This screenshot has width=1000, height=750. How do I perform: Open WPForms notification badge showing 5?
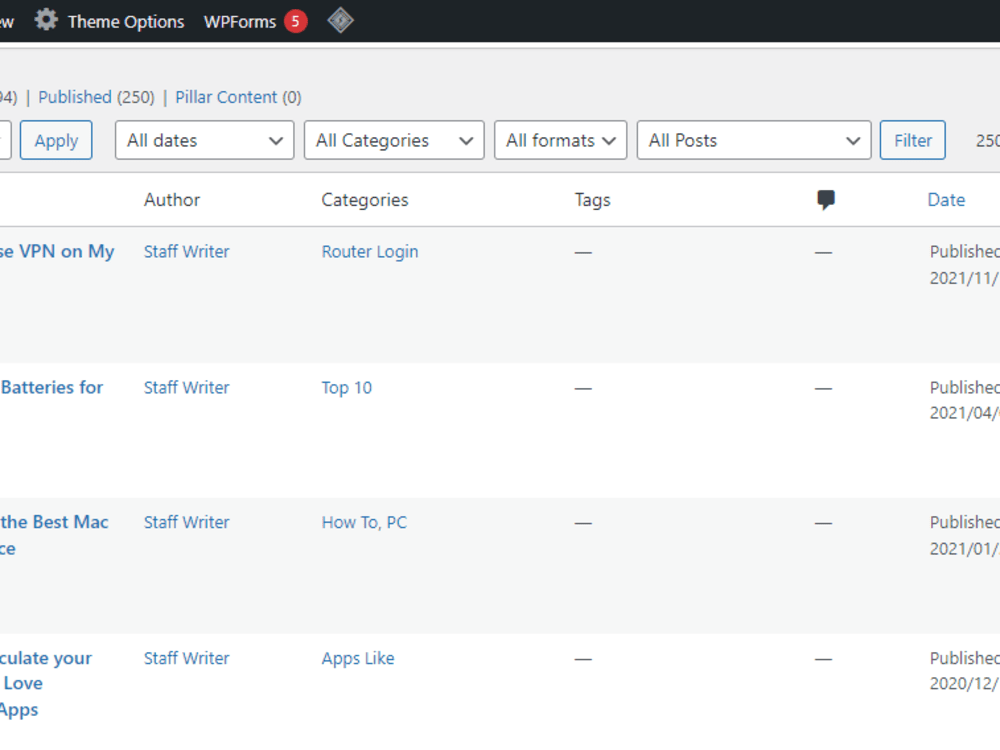point(295,21)
